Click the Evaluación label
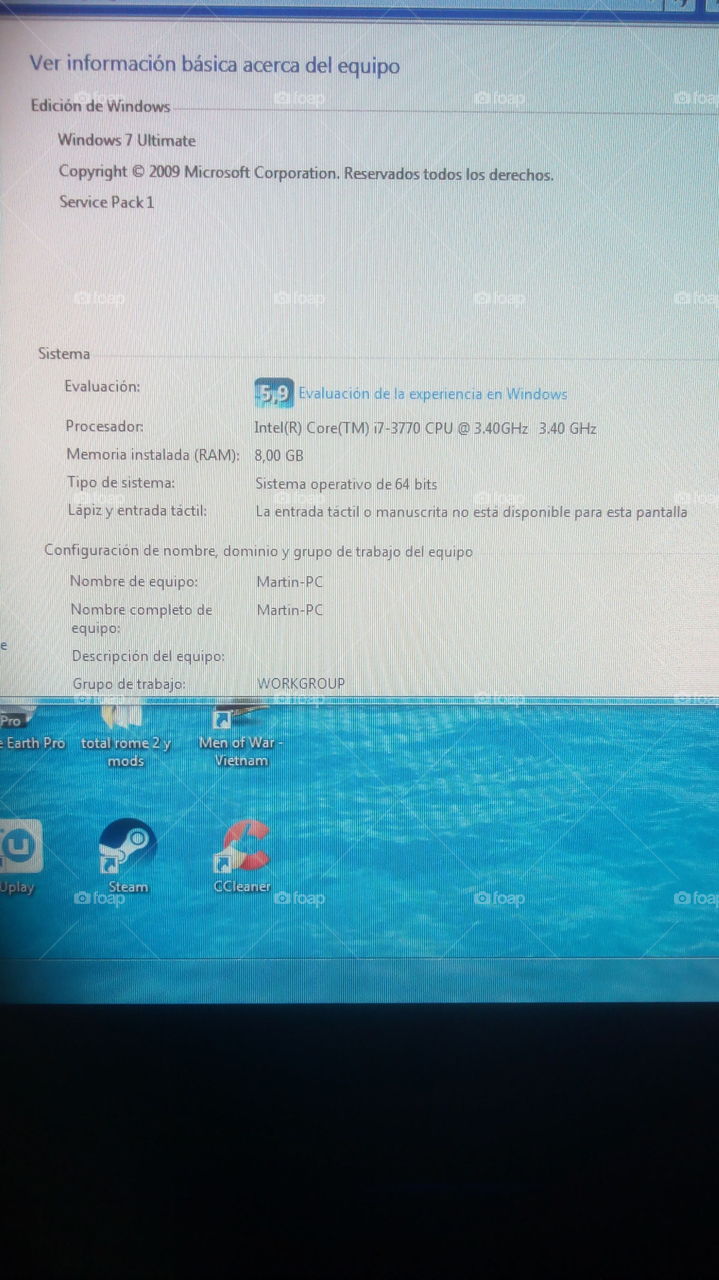Viewport: 719px width, 1280px height. click(x=102, y=386)
